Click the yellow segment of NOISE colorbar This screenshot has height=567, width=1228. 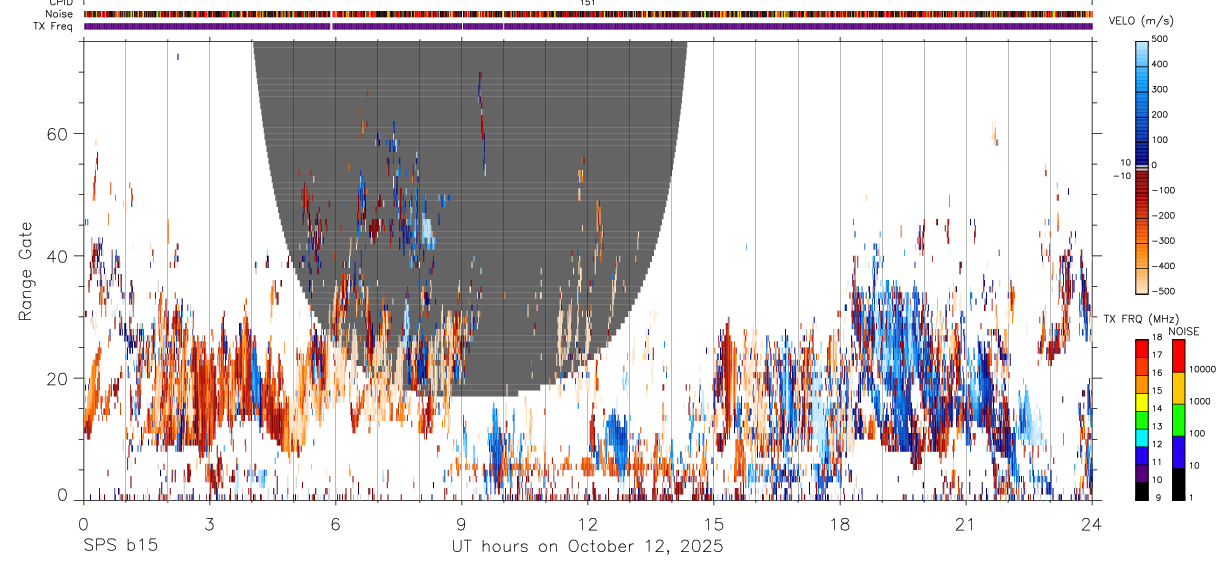click(x=1178, y=388)
